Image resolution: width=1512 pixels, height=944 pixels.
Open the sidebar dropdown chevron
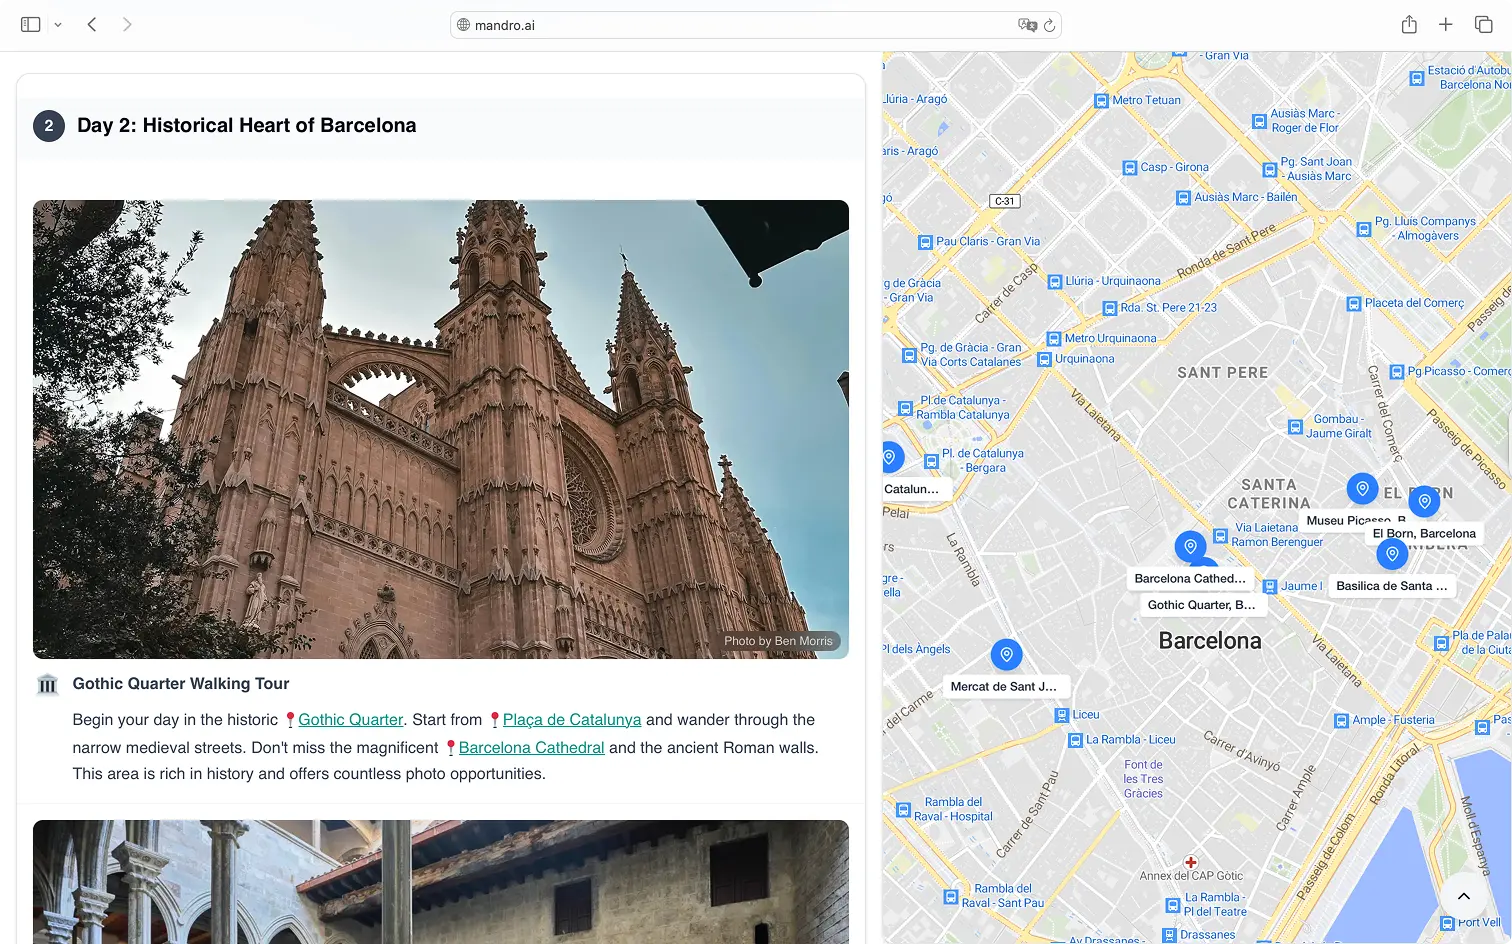58,25
